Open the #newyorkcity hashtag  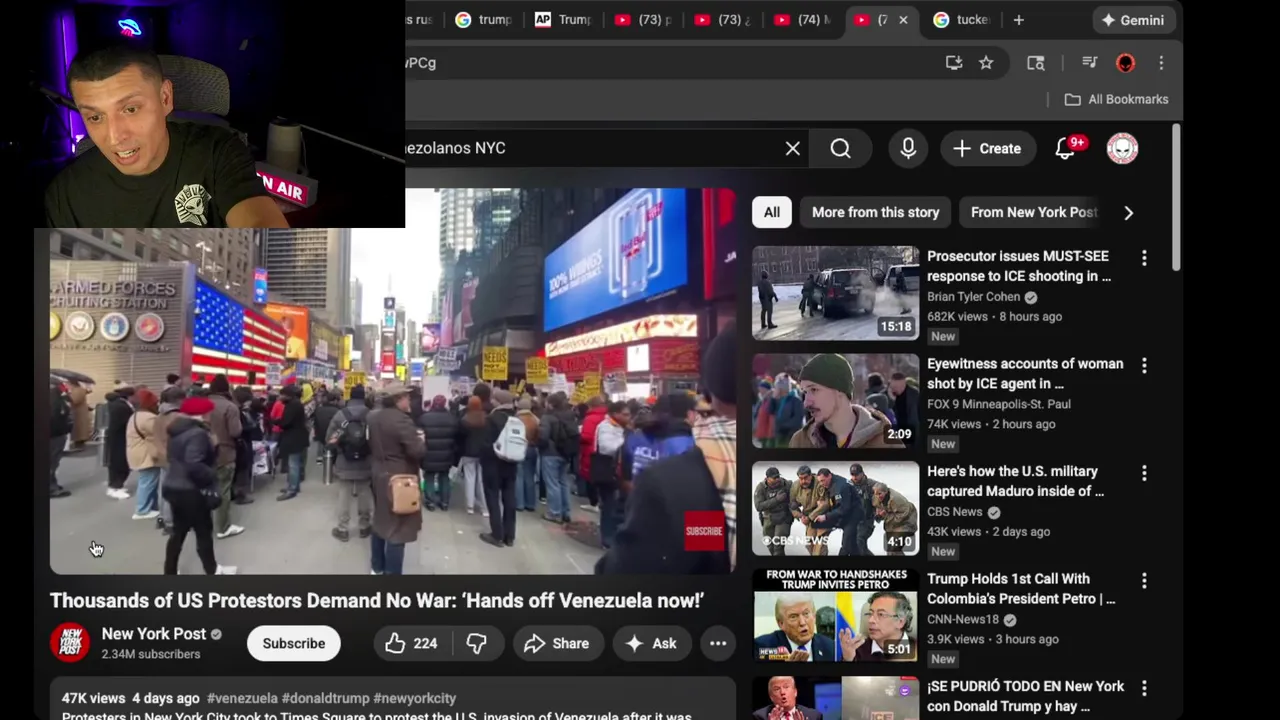pos(414,698)
